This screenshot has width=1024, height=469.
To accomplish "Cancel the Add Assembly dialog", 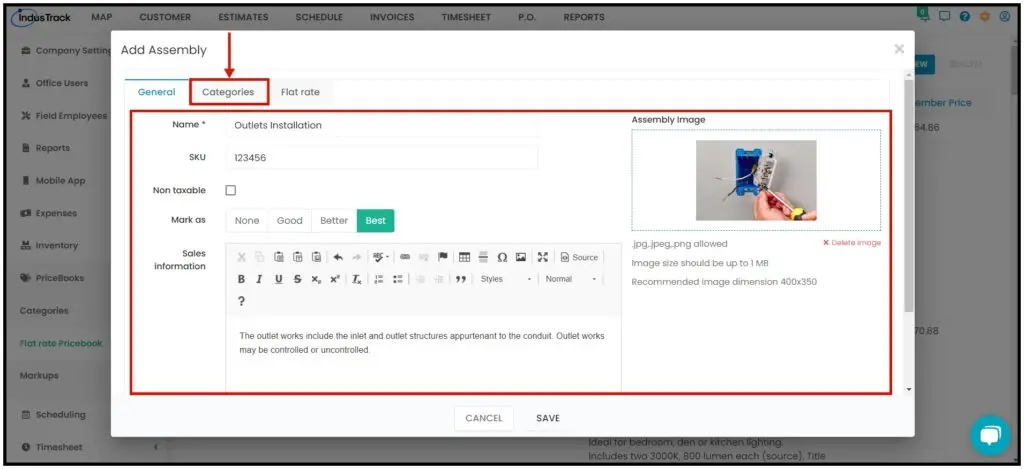I will tap(484, 418).
